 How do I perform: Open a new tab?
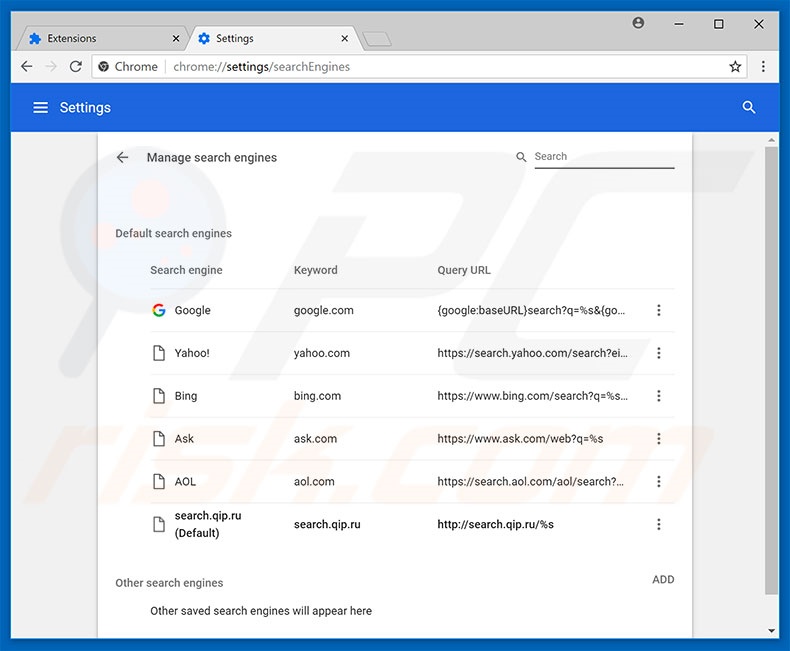[x=377, y=39]
